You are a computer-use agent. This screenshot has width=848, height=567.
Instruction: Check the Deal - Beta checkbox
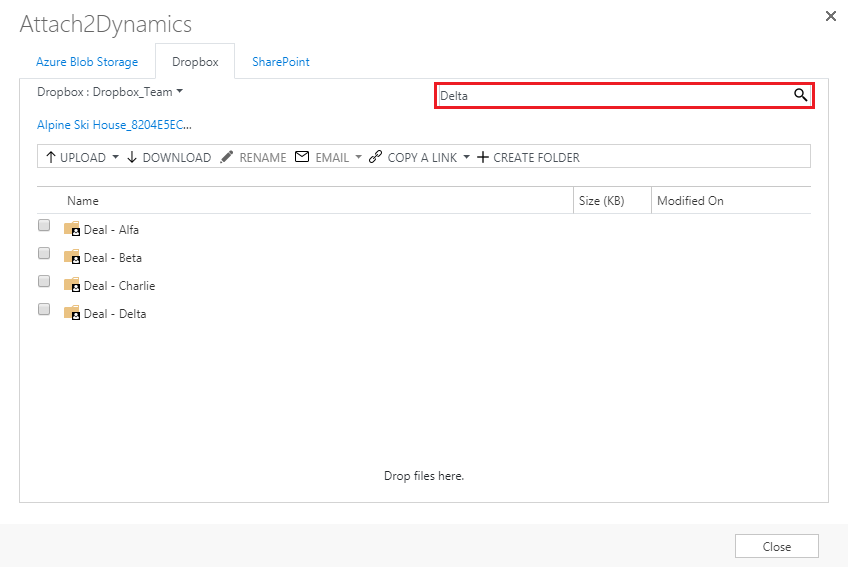coord(44,253)
